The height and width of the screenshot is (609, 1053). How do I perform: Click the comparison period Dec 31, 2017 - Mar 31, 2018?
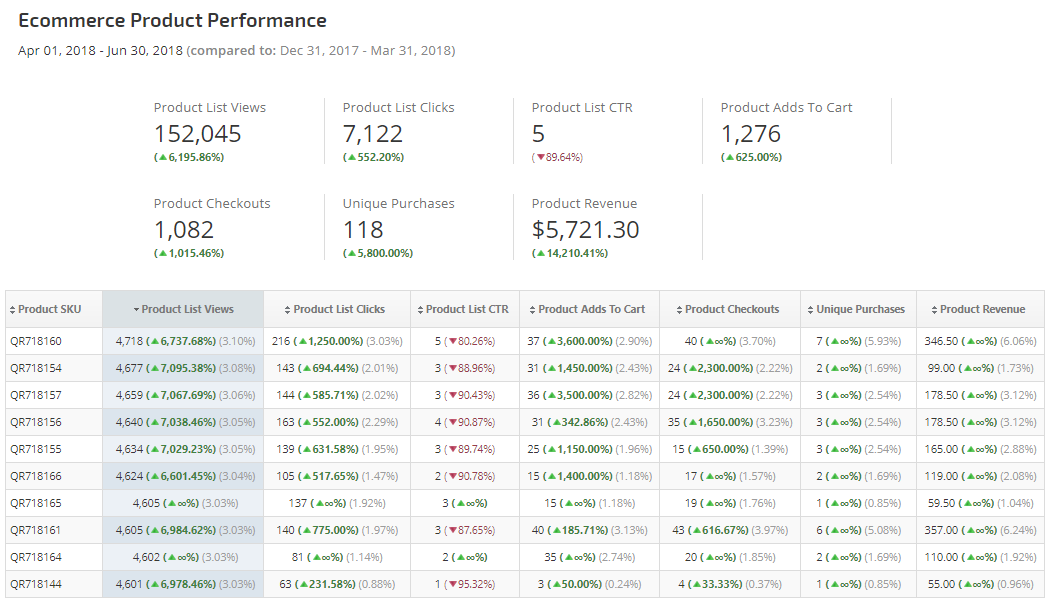coord(365,50)
